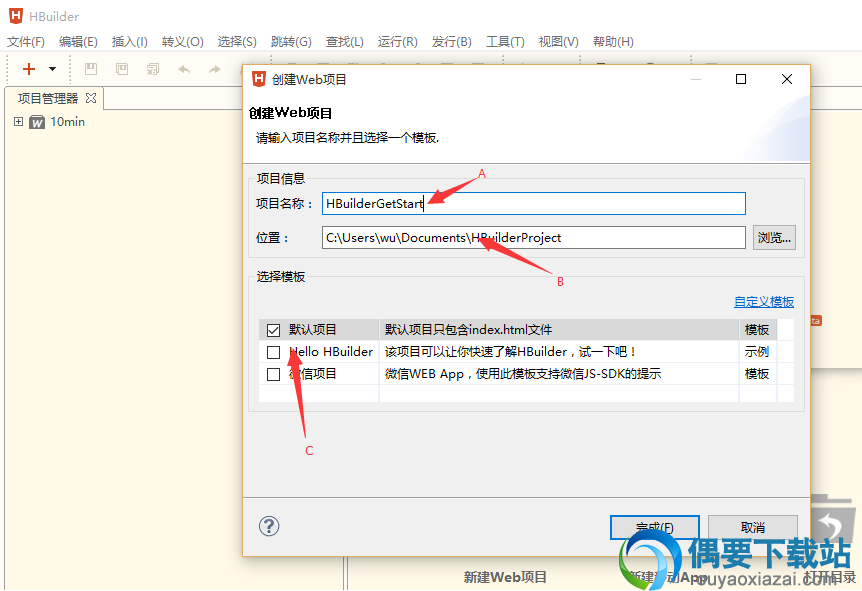862x591 pixels.
Task: Open the 视图(V) menu
Action: click(559, 42)
